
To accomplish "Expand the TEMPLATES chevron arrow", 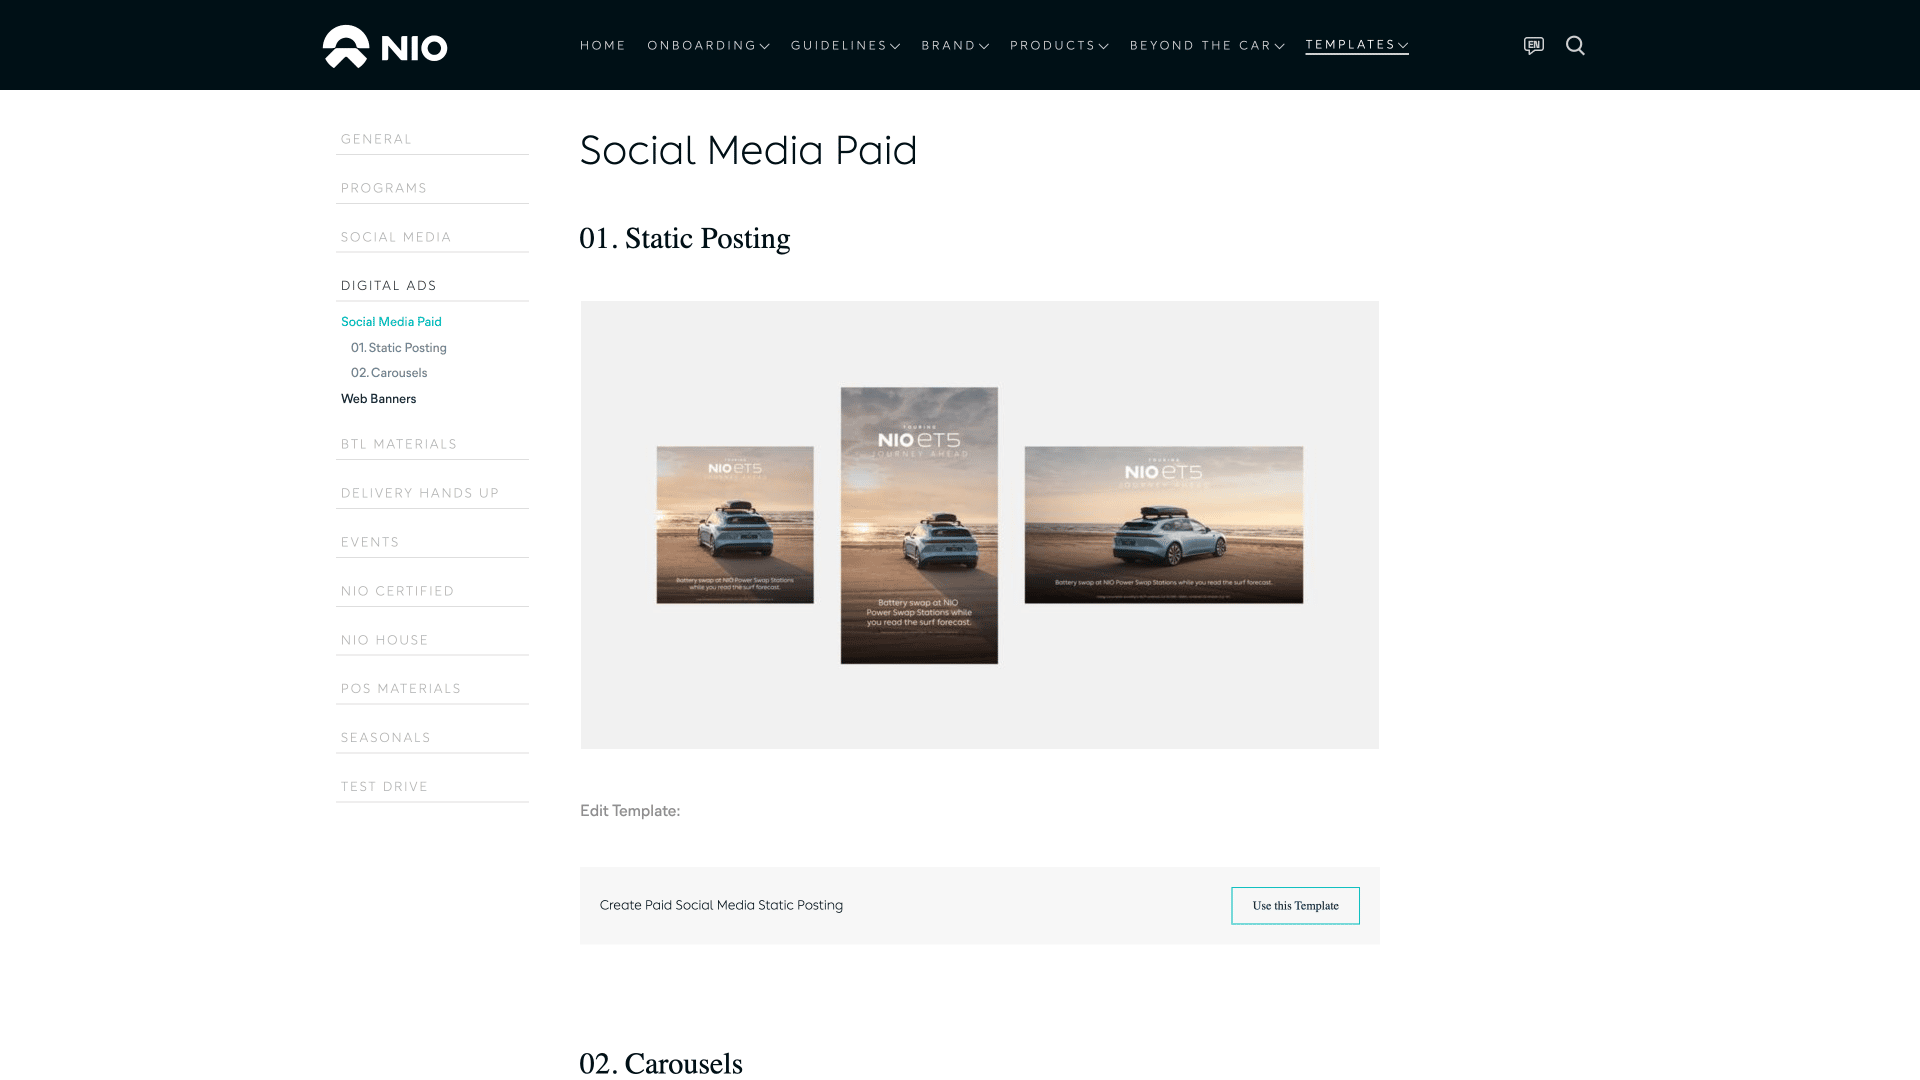I will click(x=1403, y=45).
